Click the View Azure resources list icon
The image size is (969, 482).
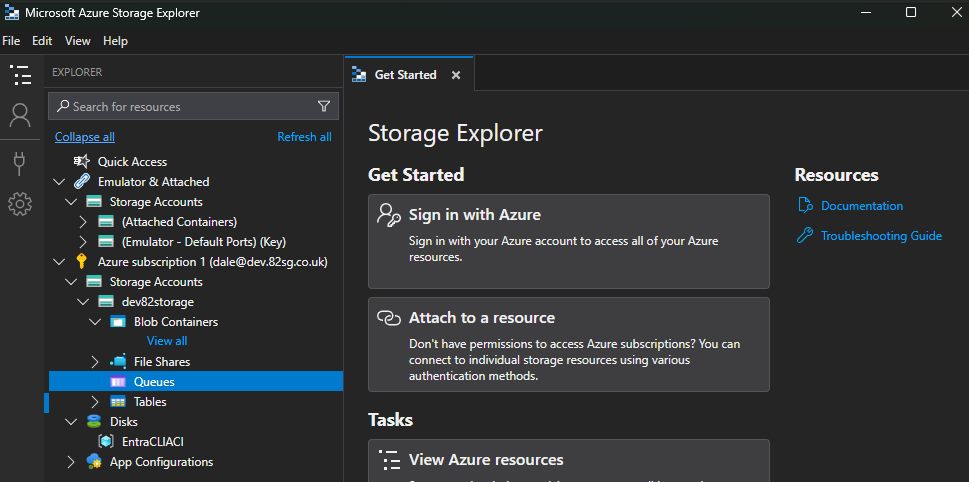(389, 460)
